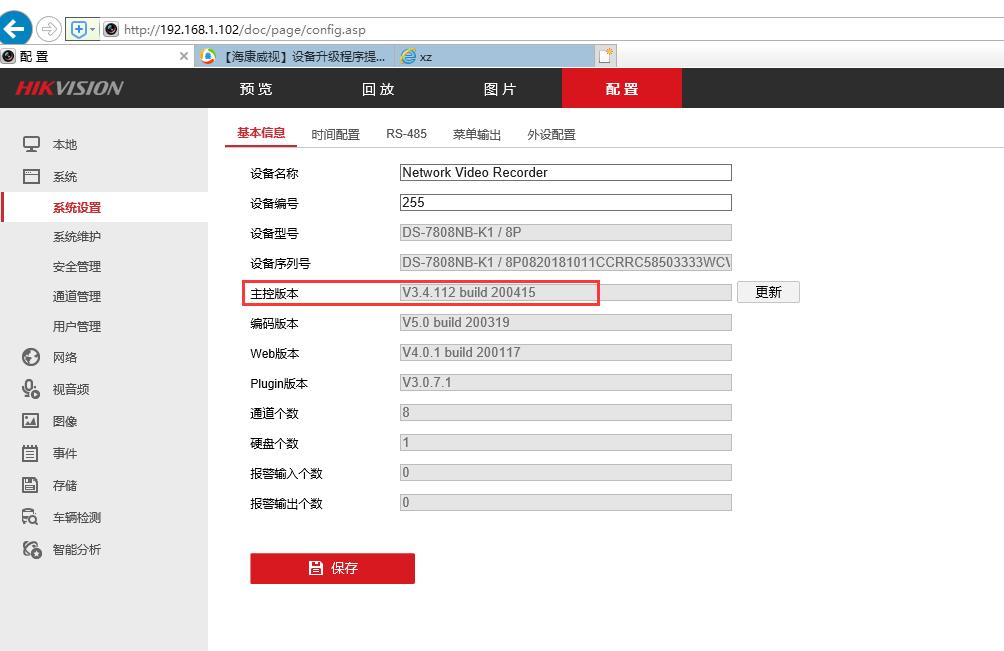Screen dimensions: 1004x651
Task: Click the browser back arrow
Action: pyautogui.click(x=15, y=27)
